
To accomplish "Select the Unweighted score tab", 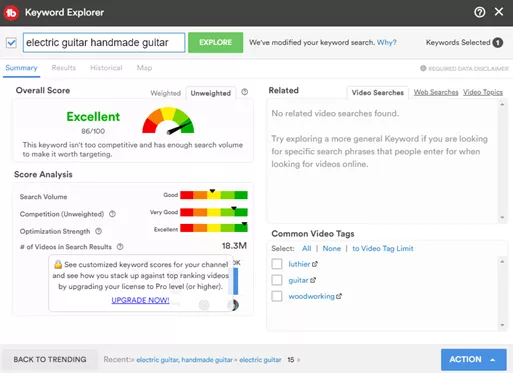I will (211, 93).
